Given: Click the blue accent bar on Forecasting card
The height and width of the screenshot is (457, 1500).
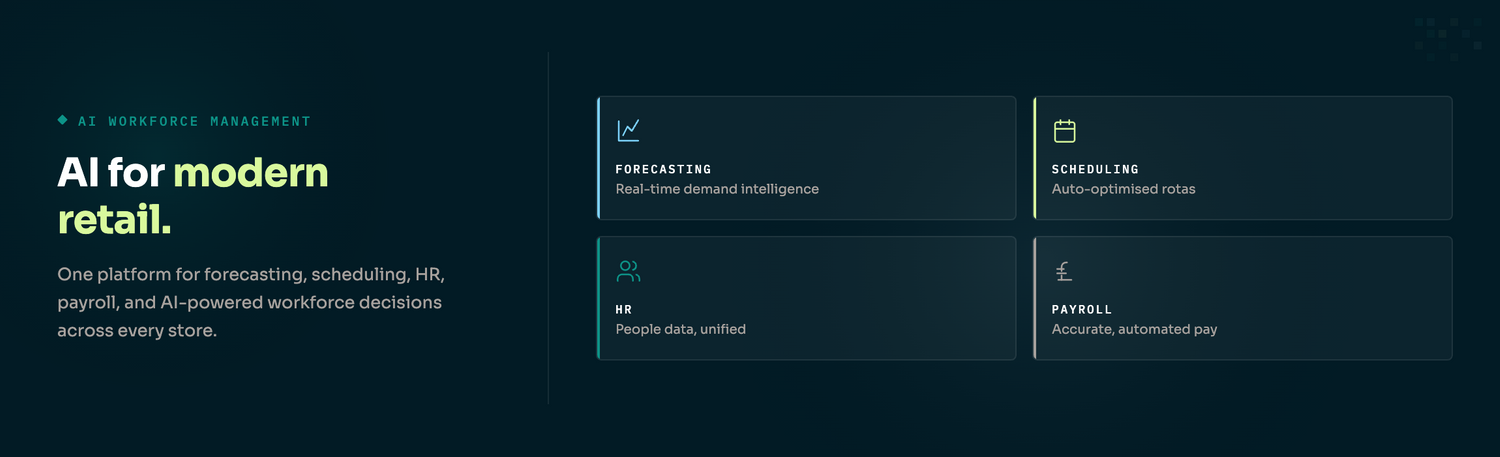Looking at the screenshot, I should click(x=598, y=158).
